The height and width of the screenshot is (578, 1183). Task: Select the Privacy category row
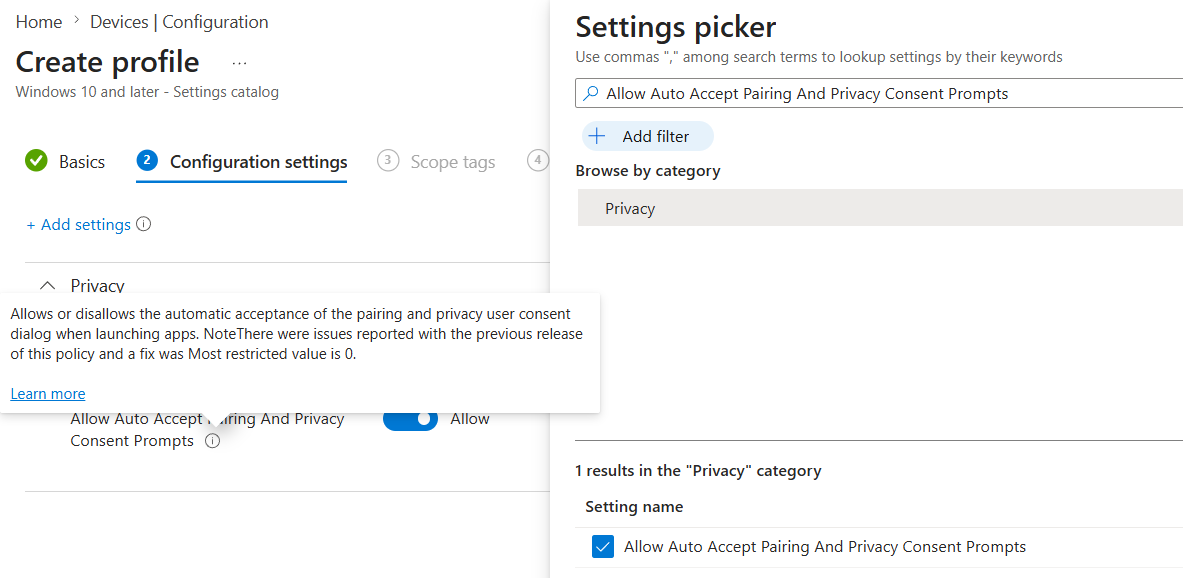pyautogui.click(x=880, y=208)
